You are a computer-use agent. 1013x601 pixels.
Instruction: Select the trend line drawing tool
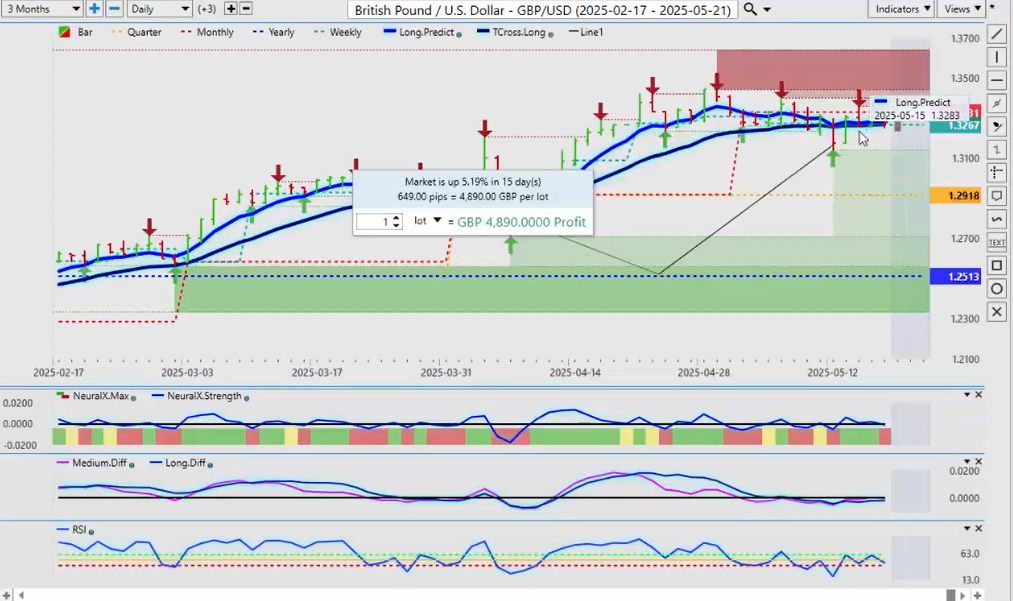pos(997,34)
